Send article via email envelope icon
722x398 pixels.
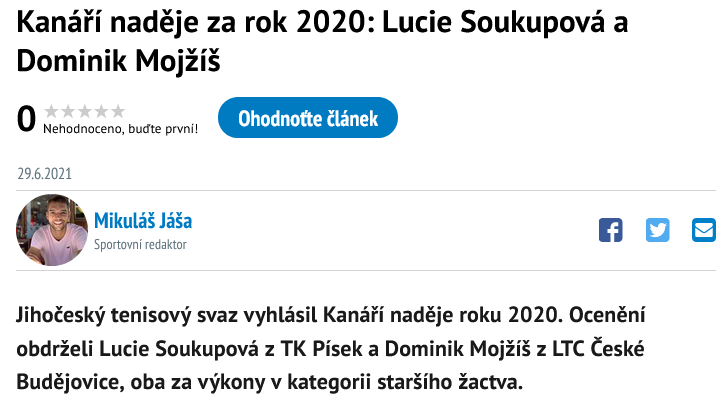tap(704, 230)
